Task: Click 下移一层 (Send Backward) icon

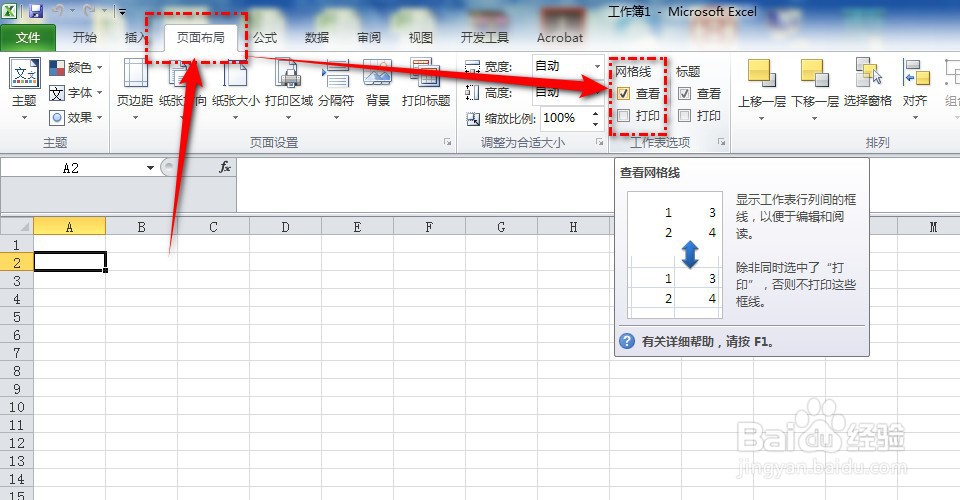Action: [815, 73]
